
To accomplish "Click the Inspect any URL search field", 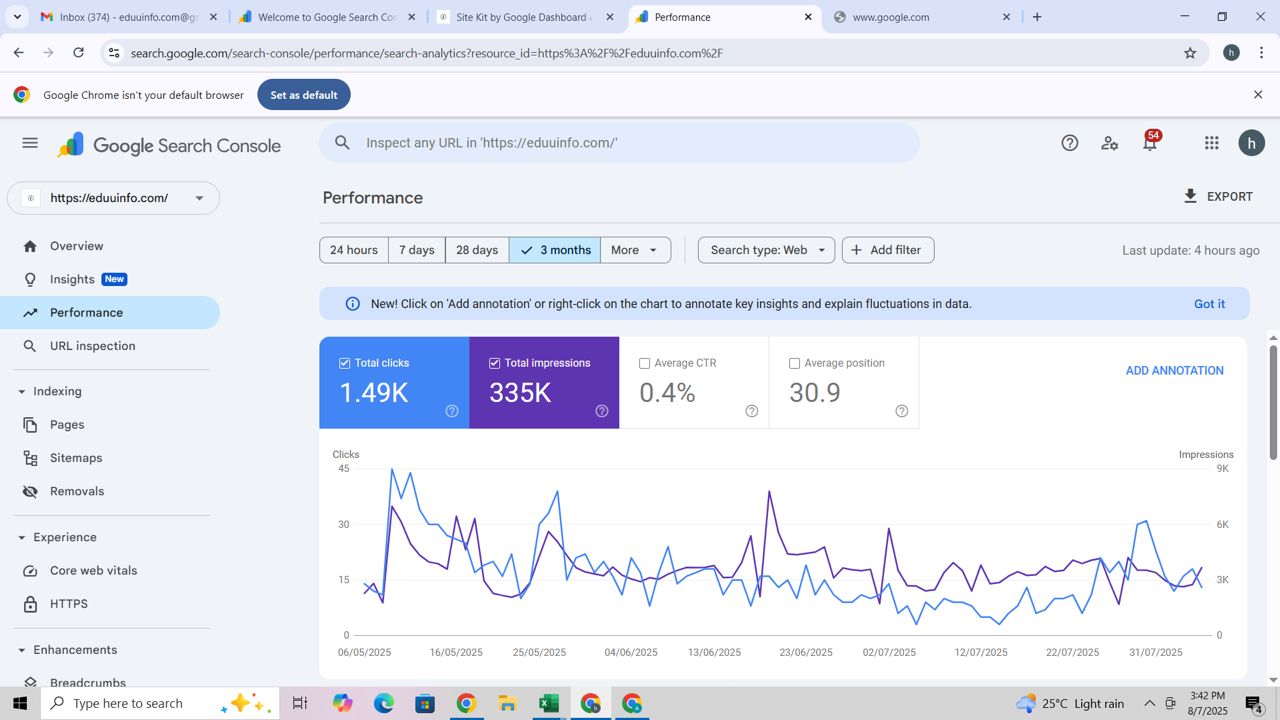I will [630, 143].
